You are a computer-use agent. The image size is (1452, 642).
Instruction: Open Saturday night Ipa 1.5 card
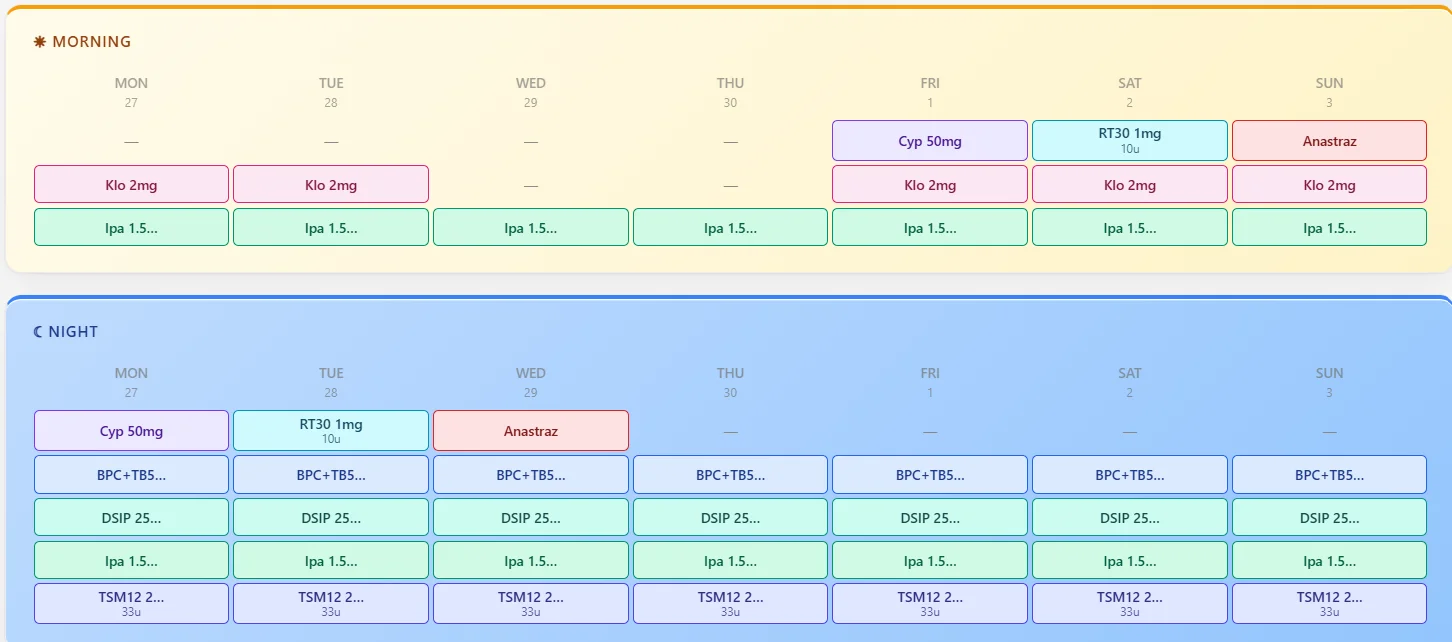(x=1130, y=560)
